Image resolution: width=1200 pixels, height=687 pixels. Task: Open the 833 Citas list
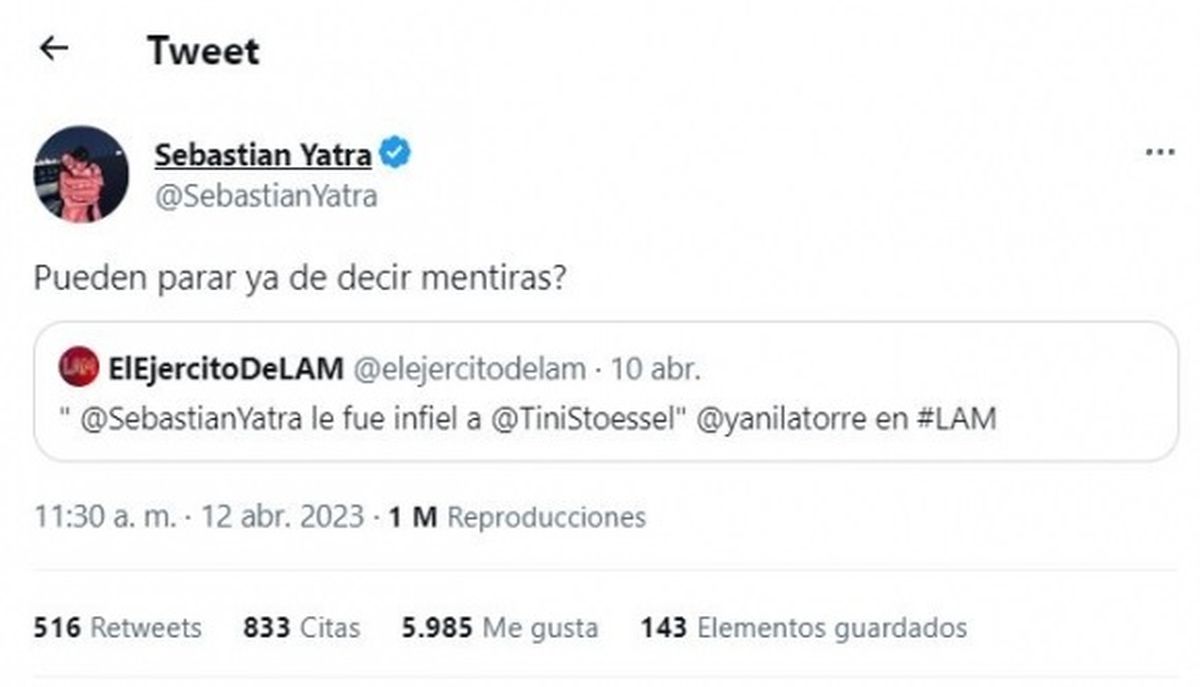[301, 627]
